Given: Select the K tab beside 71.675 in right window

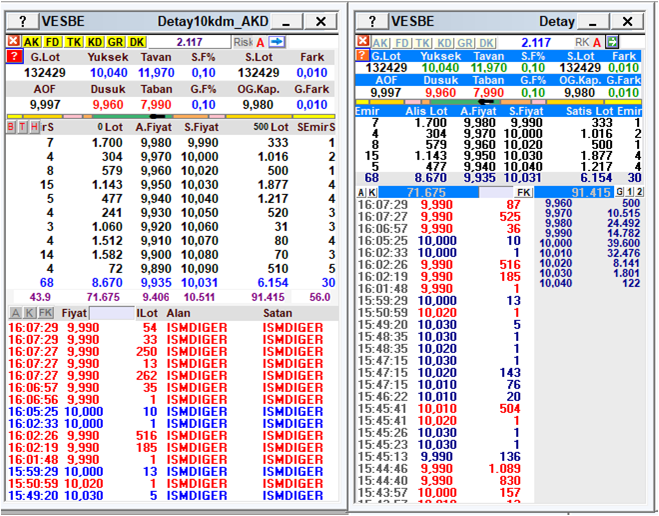Looking at the screenshot, I should [372, 193].
